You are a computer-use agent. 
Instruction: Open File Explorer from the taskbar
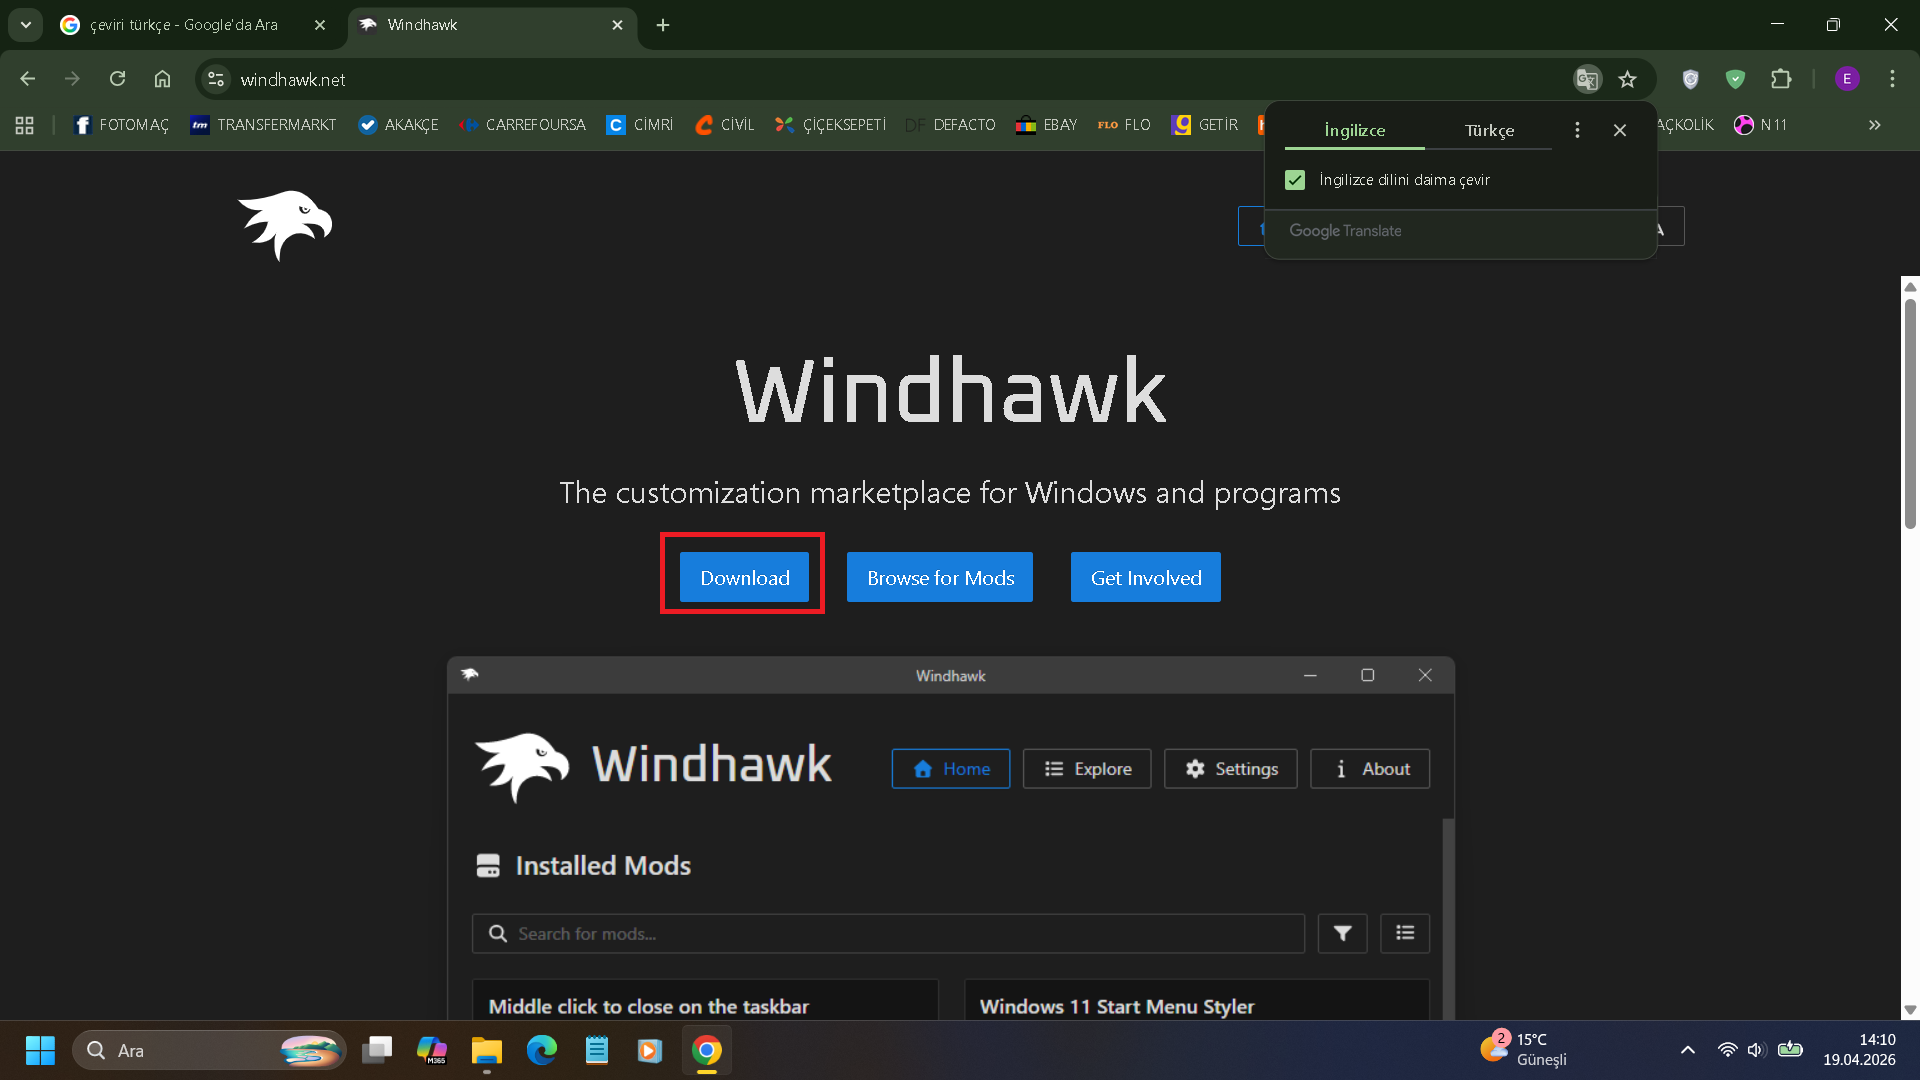click(487, 1050)
